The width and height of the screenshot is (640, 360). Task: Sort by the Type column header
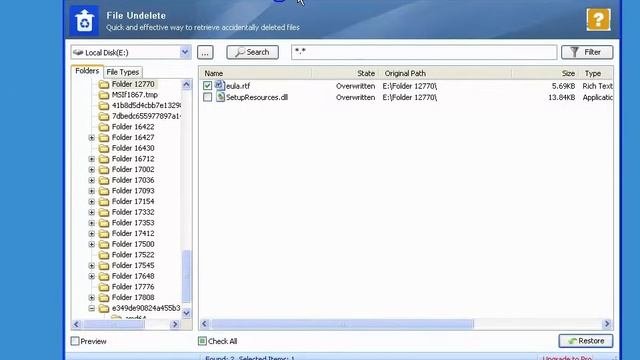coord(596,73)
